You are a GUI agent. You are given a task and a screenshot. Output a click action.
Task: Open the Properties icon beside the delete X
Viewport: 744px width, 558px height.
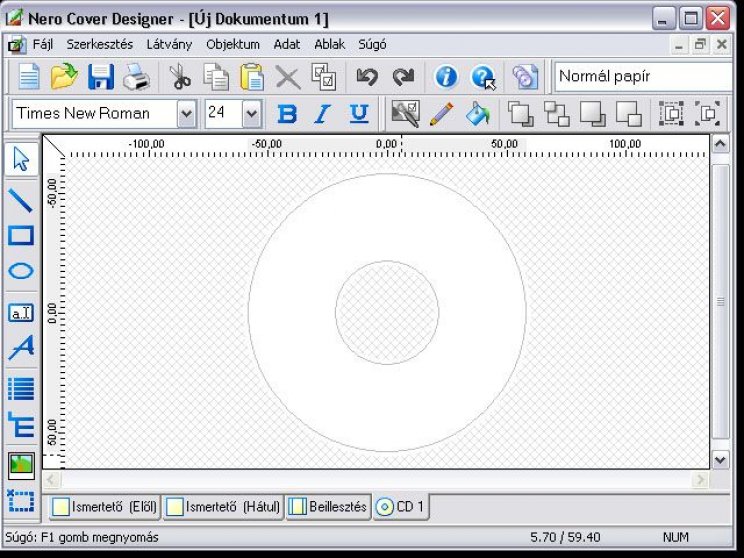coord(324,77)
